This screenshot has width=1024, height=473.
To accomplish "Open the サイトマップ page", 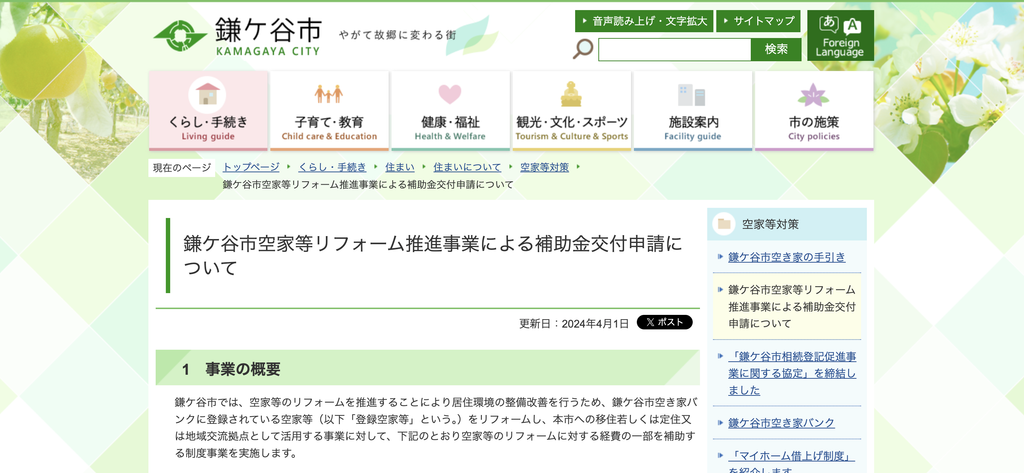I will click(758, 21).
